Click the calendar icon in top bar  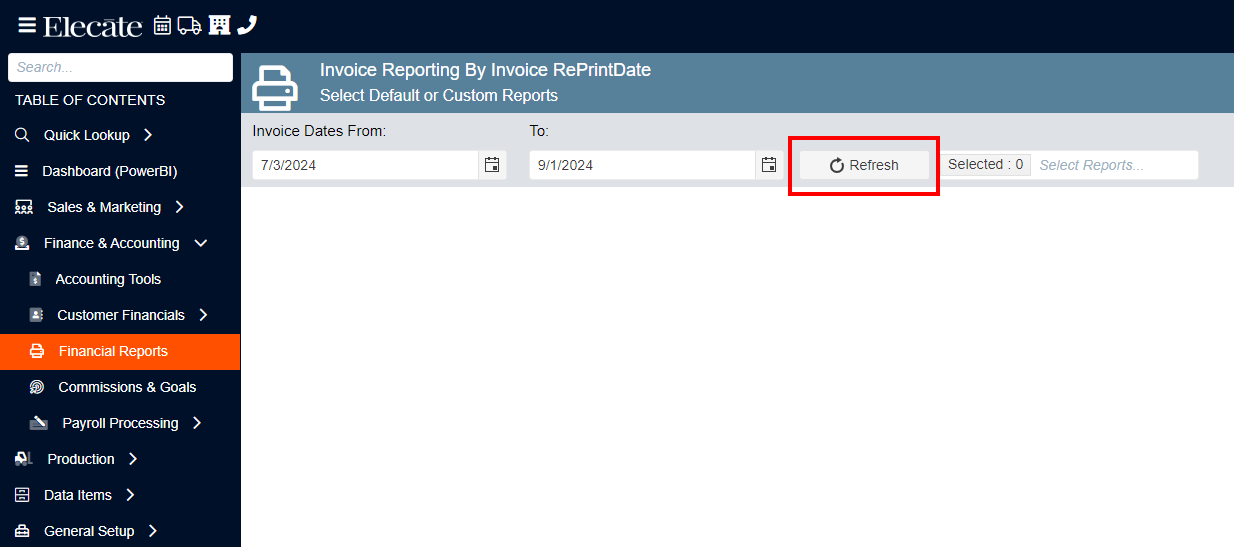point(162,25)
